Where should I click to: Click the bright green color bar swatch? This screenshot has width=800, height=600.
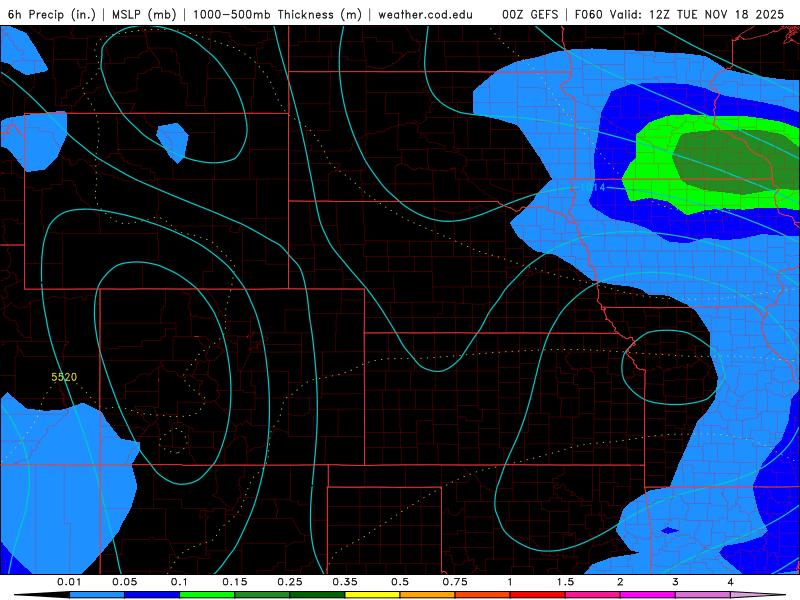coord(207,595)
